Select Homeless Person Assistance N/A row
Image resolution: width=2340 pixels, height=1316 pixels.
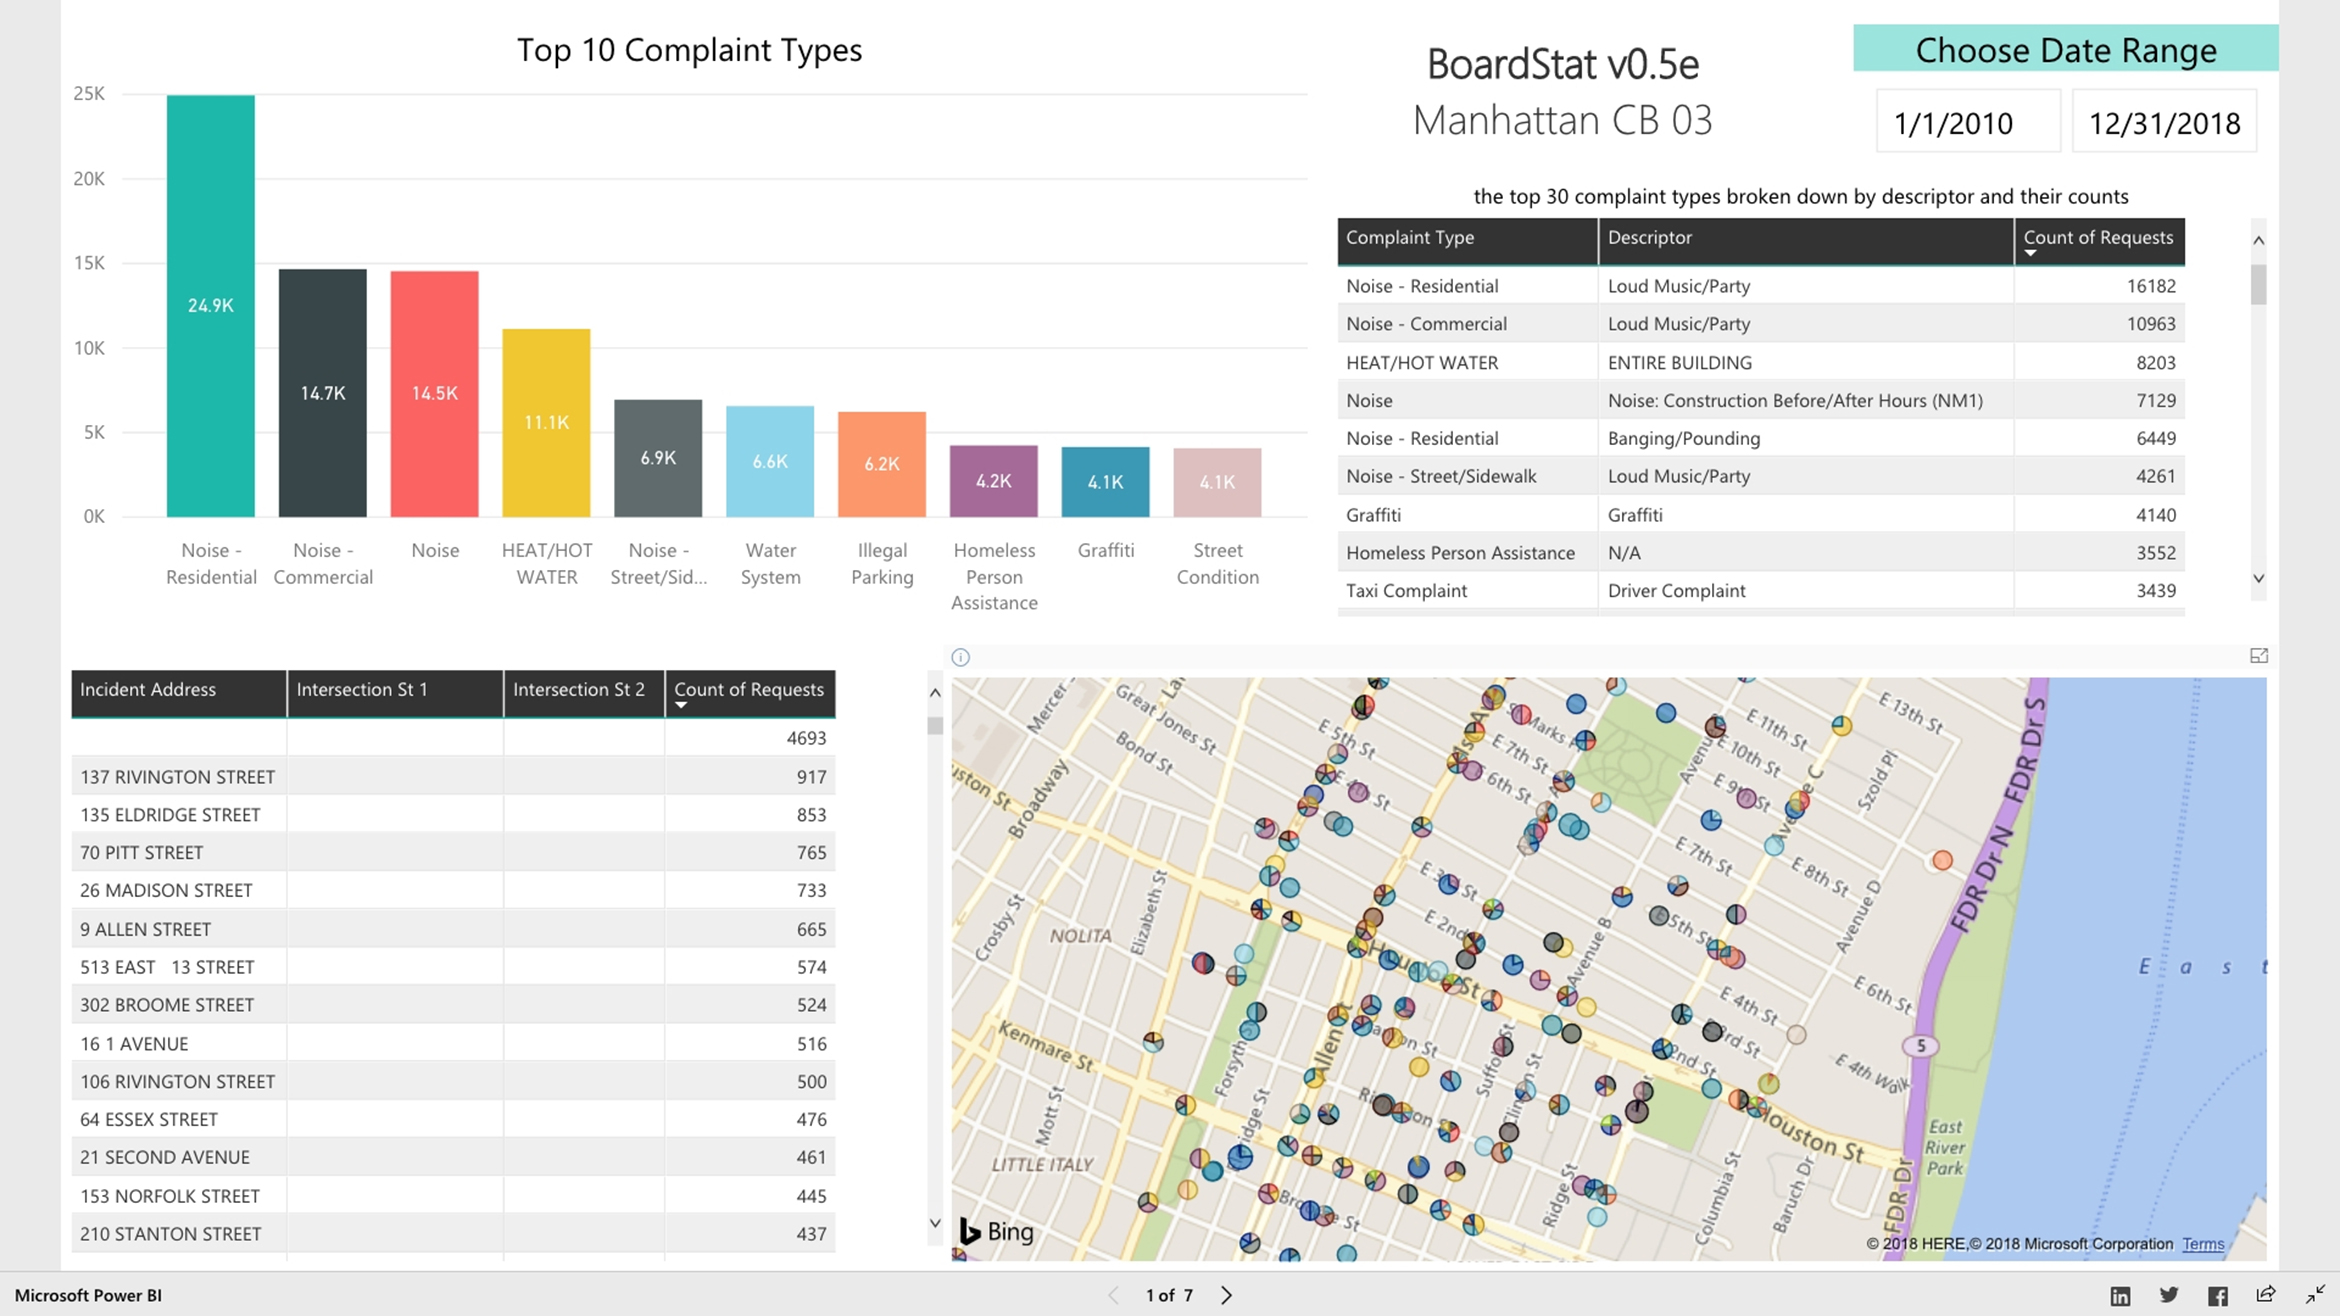point(1761,553)
